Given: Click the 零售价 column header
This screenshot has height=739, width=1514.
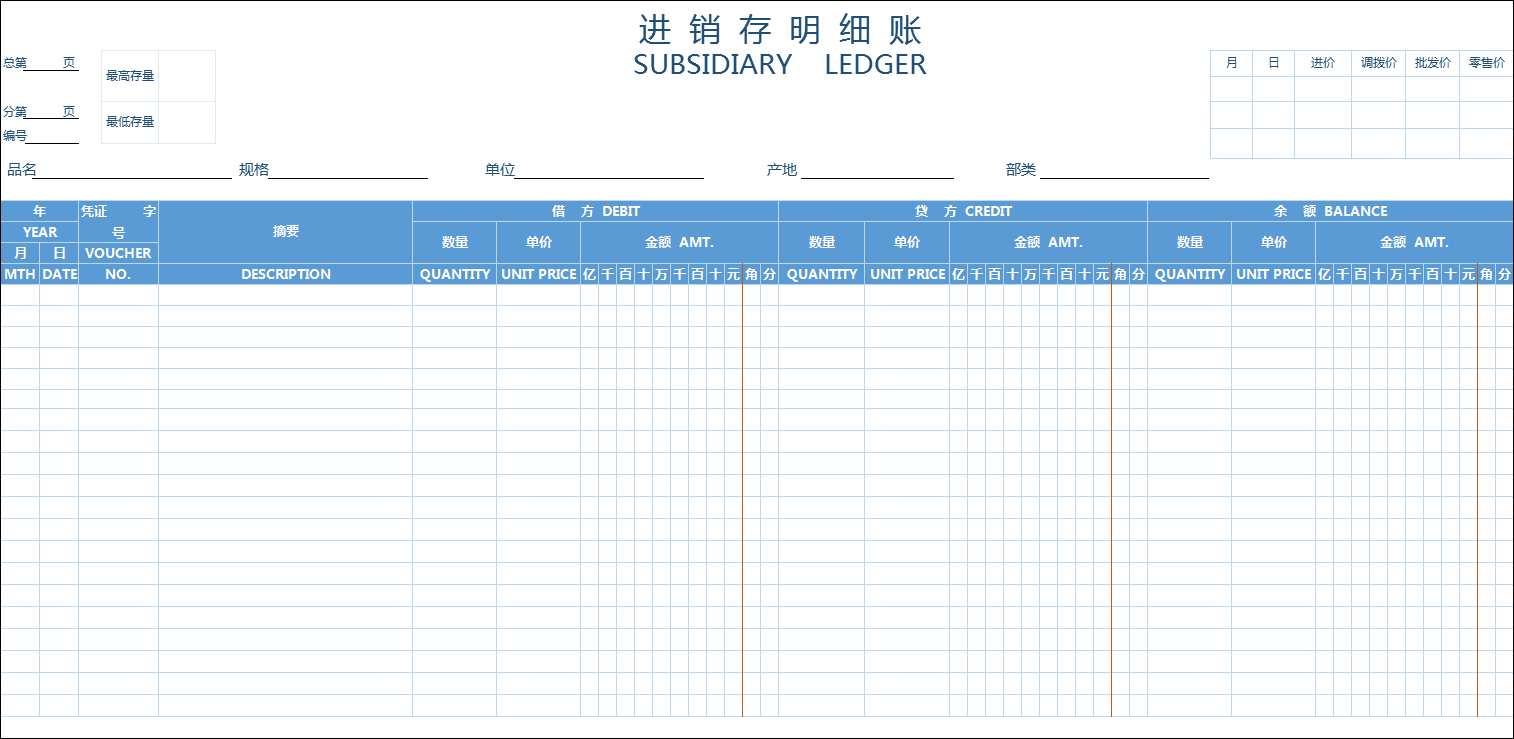Looking at the screenshot, I should 1486,61.
